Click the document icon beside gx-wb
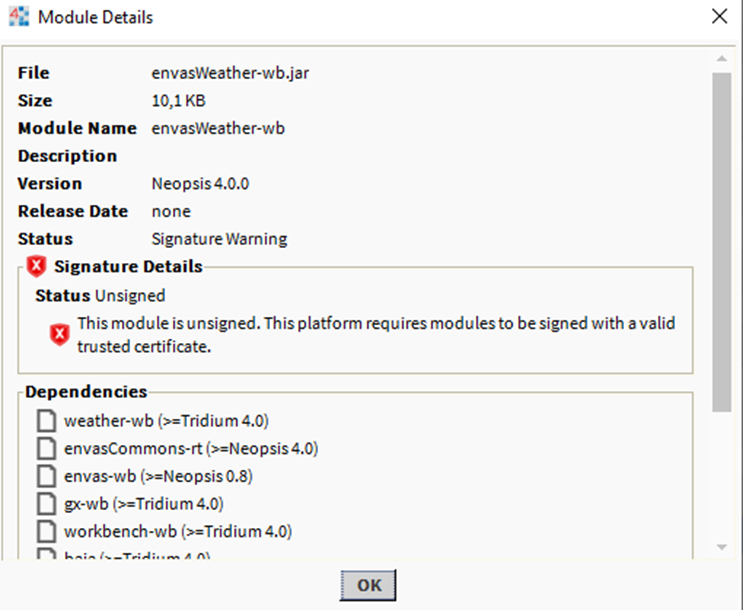This screenshot has height=610, width=743. coord(46,504)
